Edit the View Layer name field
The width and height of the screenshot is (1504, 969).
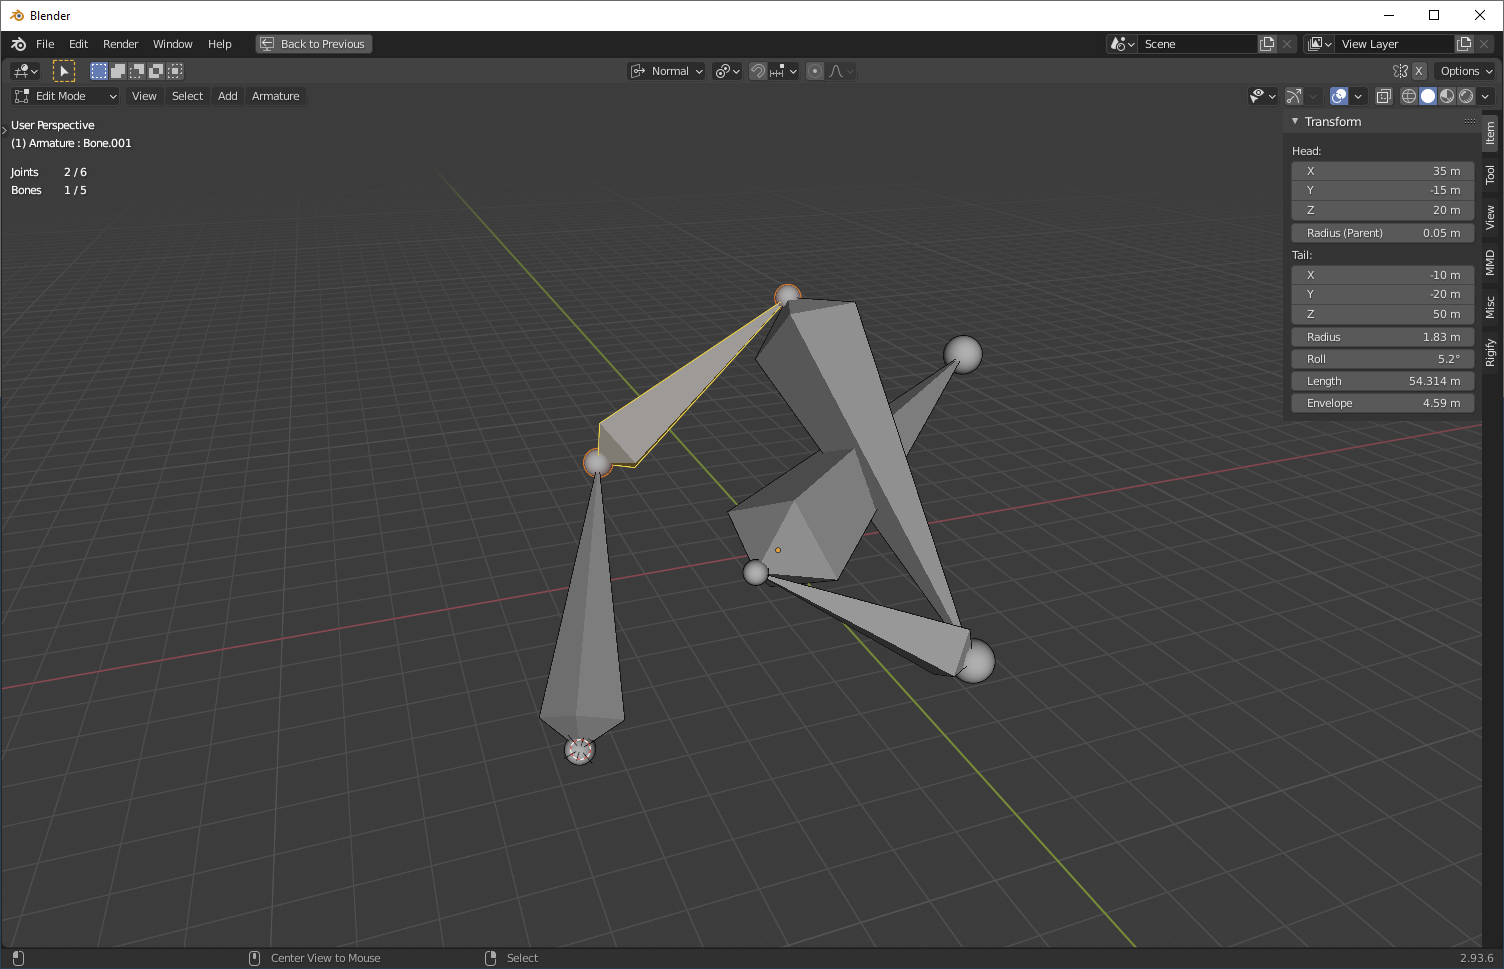pyautogui.click(x=1394, y=44)
